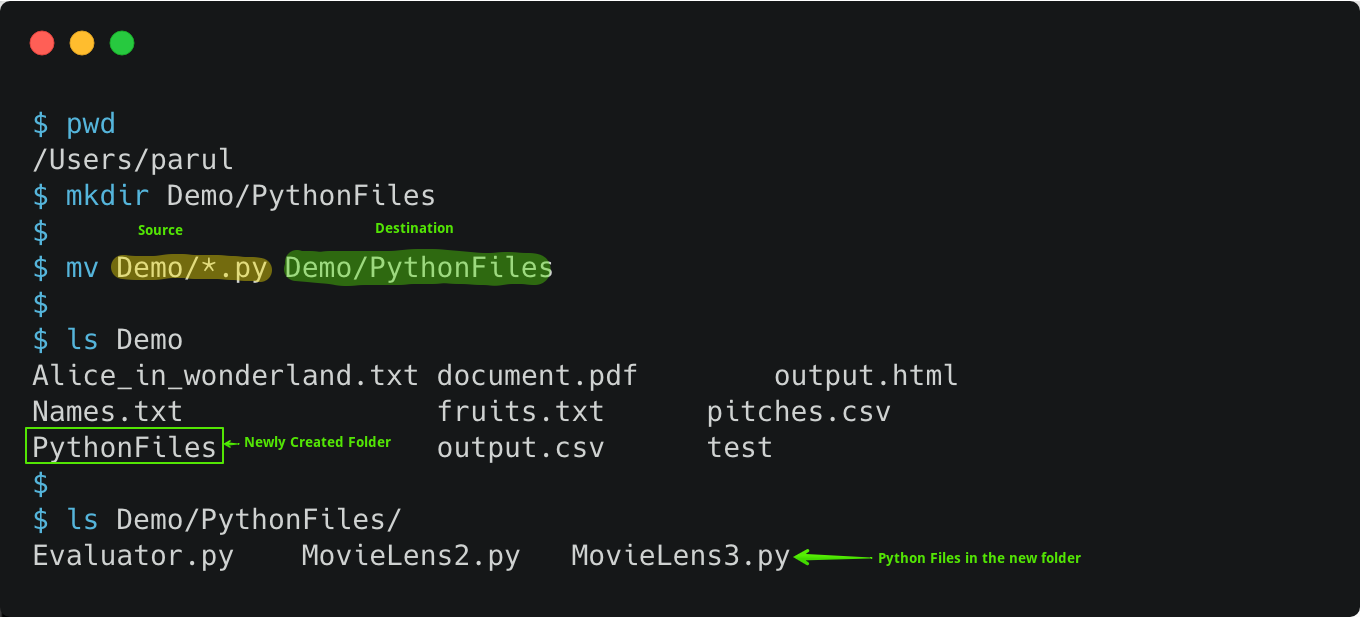Select Alice_in_wonderland.txt in the listing
The height and width of the screenshot is (618, 1360).
(x=225, y=376)
